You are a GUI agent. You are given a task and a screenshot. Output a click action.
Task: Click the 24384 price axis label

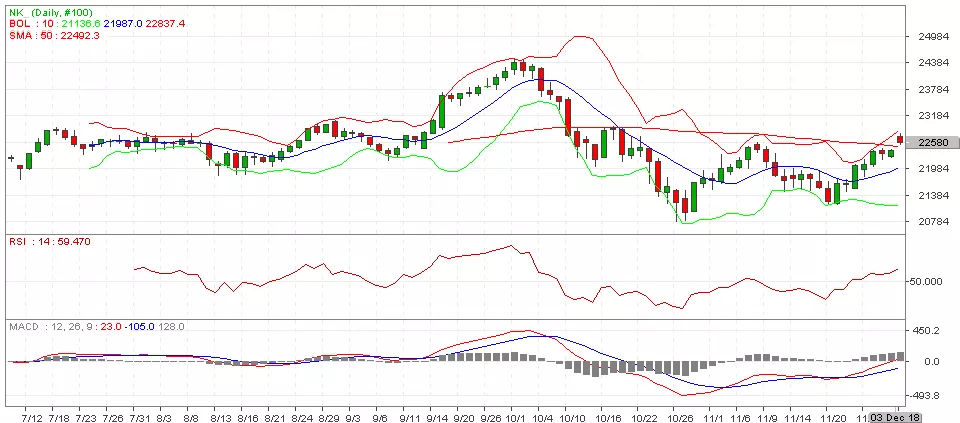point(934,62)
